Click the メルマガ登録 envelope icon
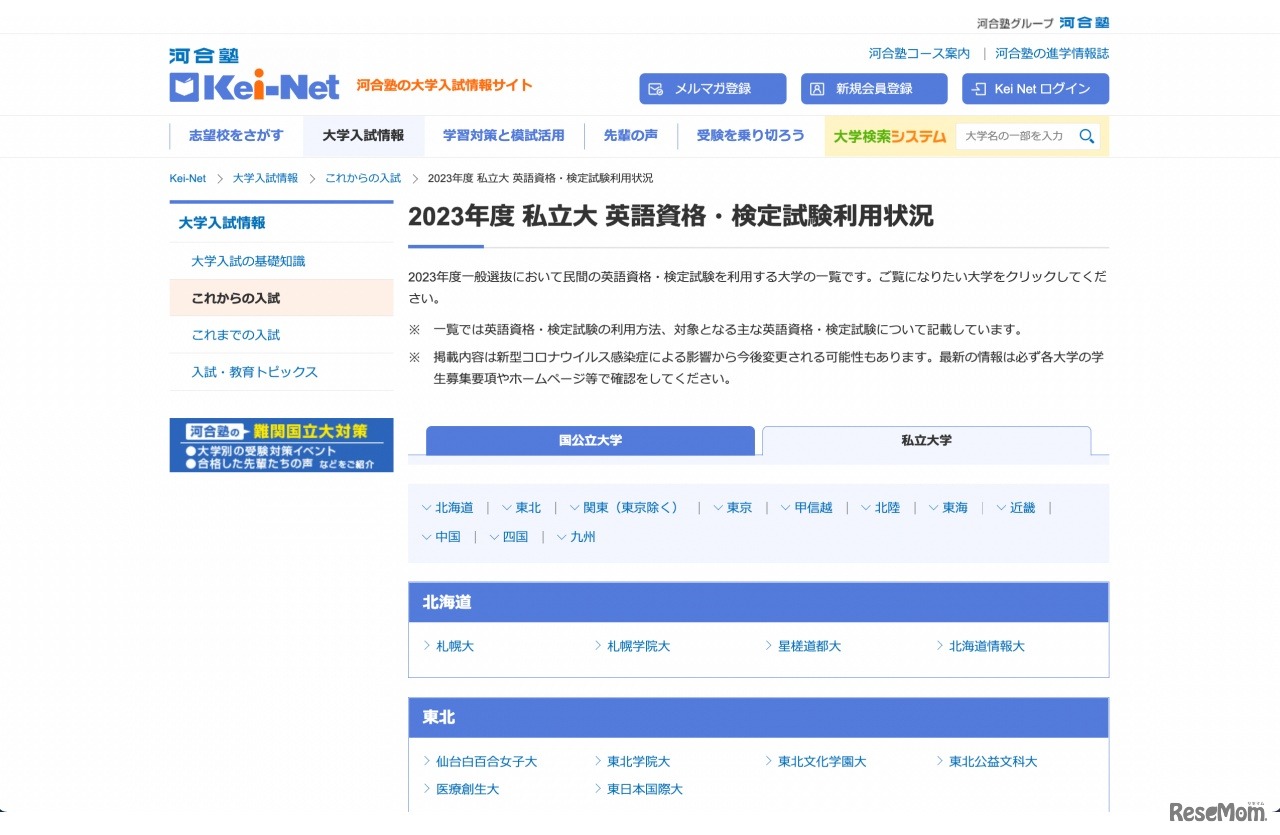Viewport: 1280px width, 835px height. [x=656, y=89]
